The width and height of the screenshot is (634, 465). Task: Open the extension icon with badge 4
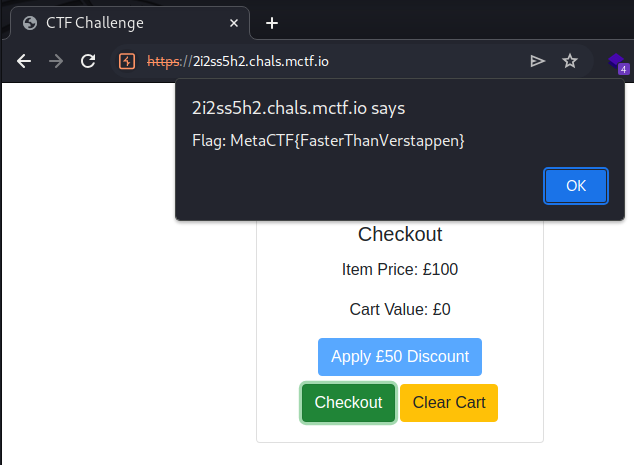[619, 62]
